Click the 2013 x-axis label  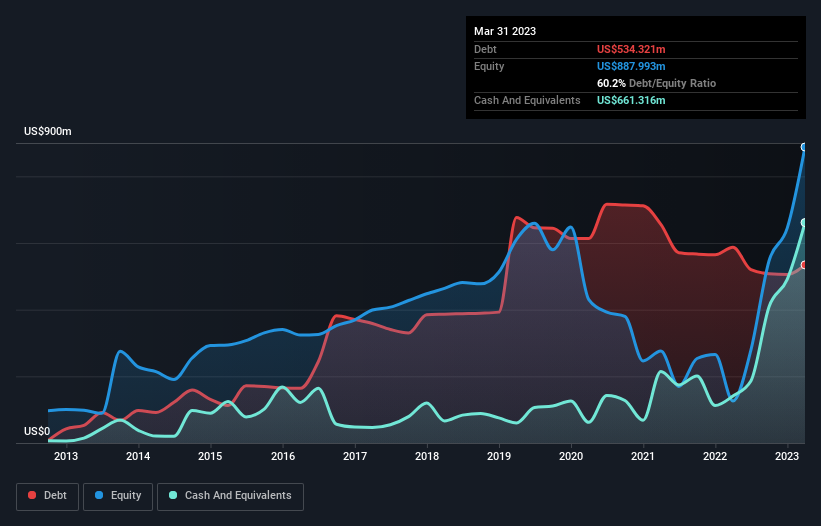point(66,456)
